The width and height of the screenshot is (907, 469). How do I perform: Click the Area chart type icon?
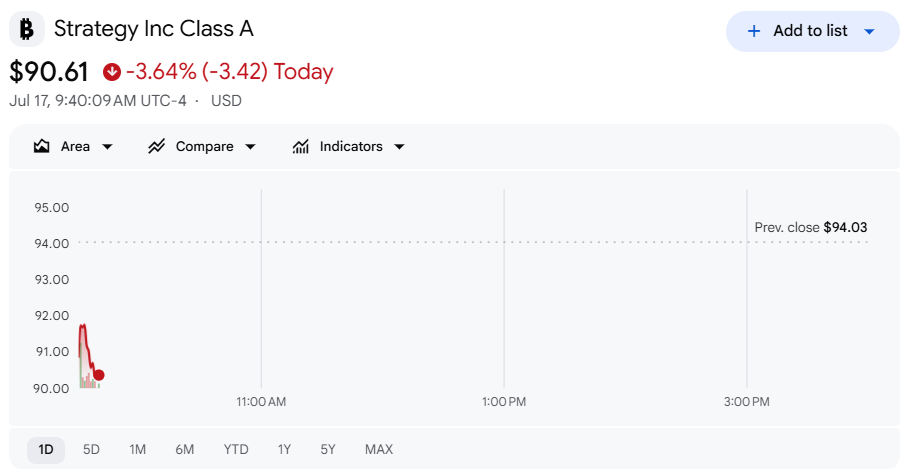42,146
